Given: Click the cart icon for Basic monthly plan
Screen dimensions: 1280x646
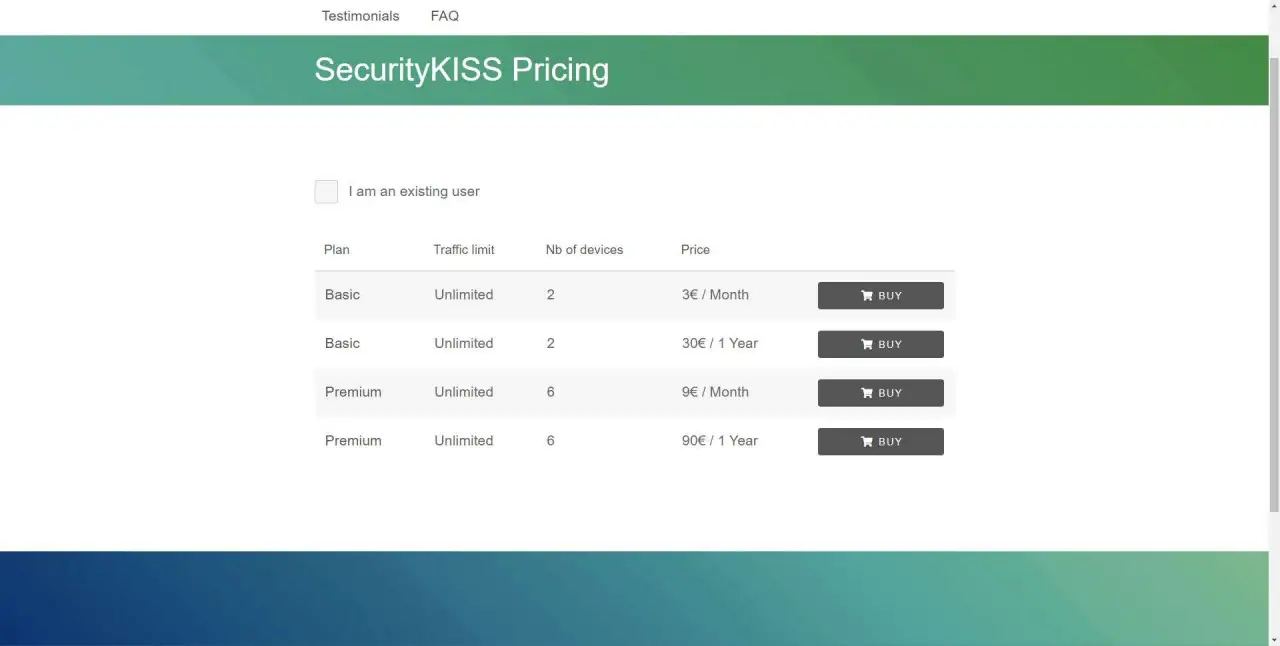Looking at the screenshot, I should (x=867, y=296).
